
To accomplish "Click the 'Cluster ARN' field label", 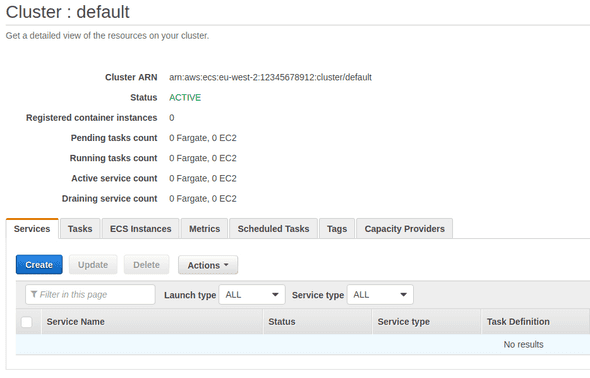I will [131, 77].
